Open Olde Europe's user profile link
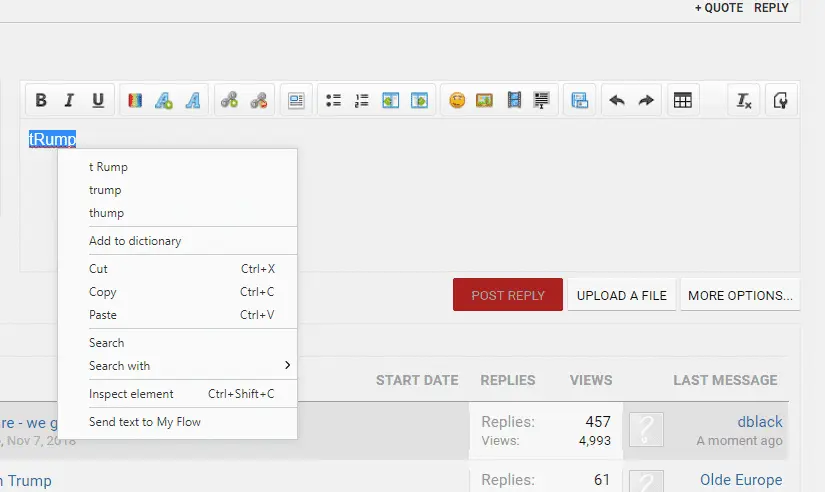Image resolution: width=825 pixels, height=492 pixels. [741, 480]
